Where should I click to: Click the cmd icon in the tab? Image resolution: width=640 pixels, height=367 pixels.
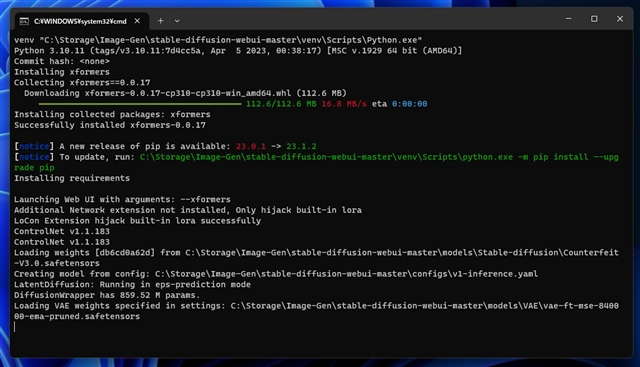24,21
